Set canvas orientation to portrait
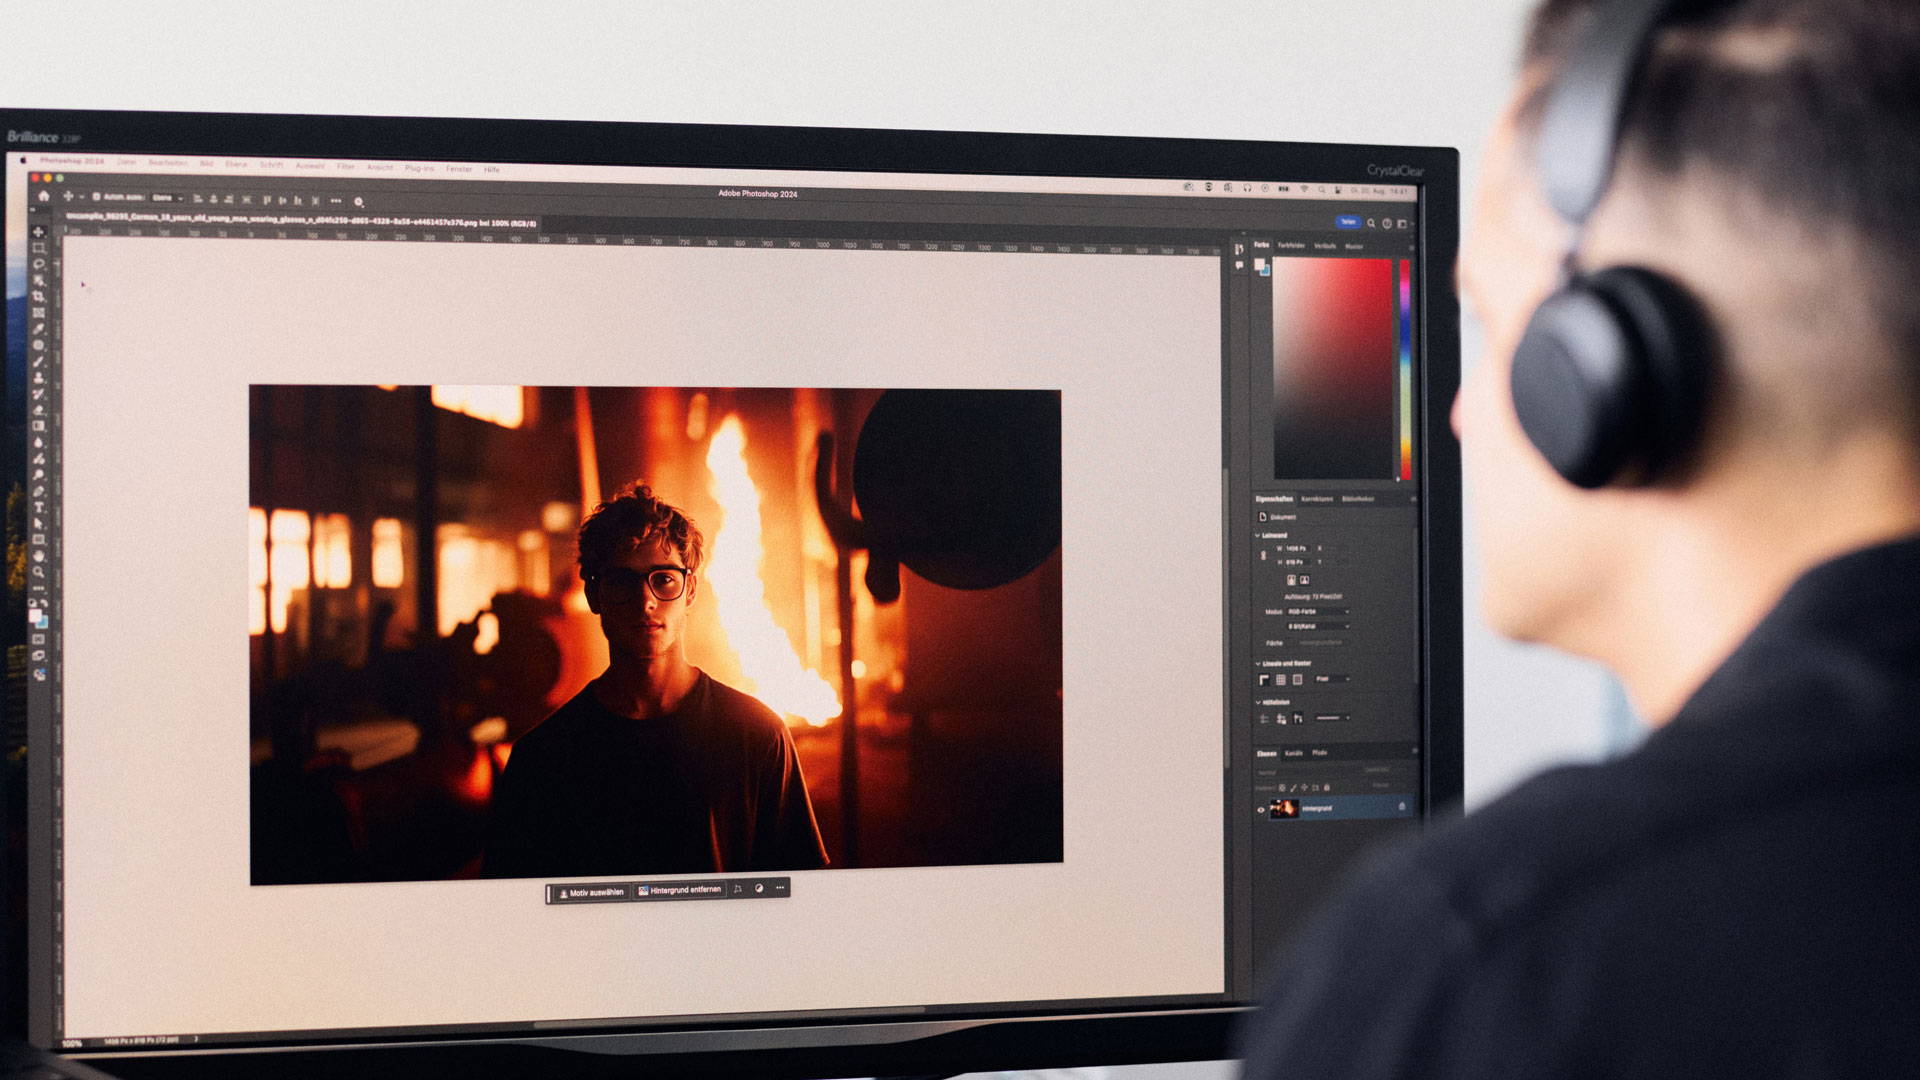Image resolution: width=1920 pixels, height=1080 pixels. (1291, 580)
